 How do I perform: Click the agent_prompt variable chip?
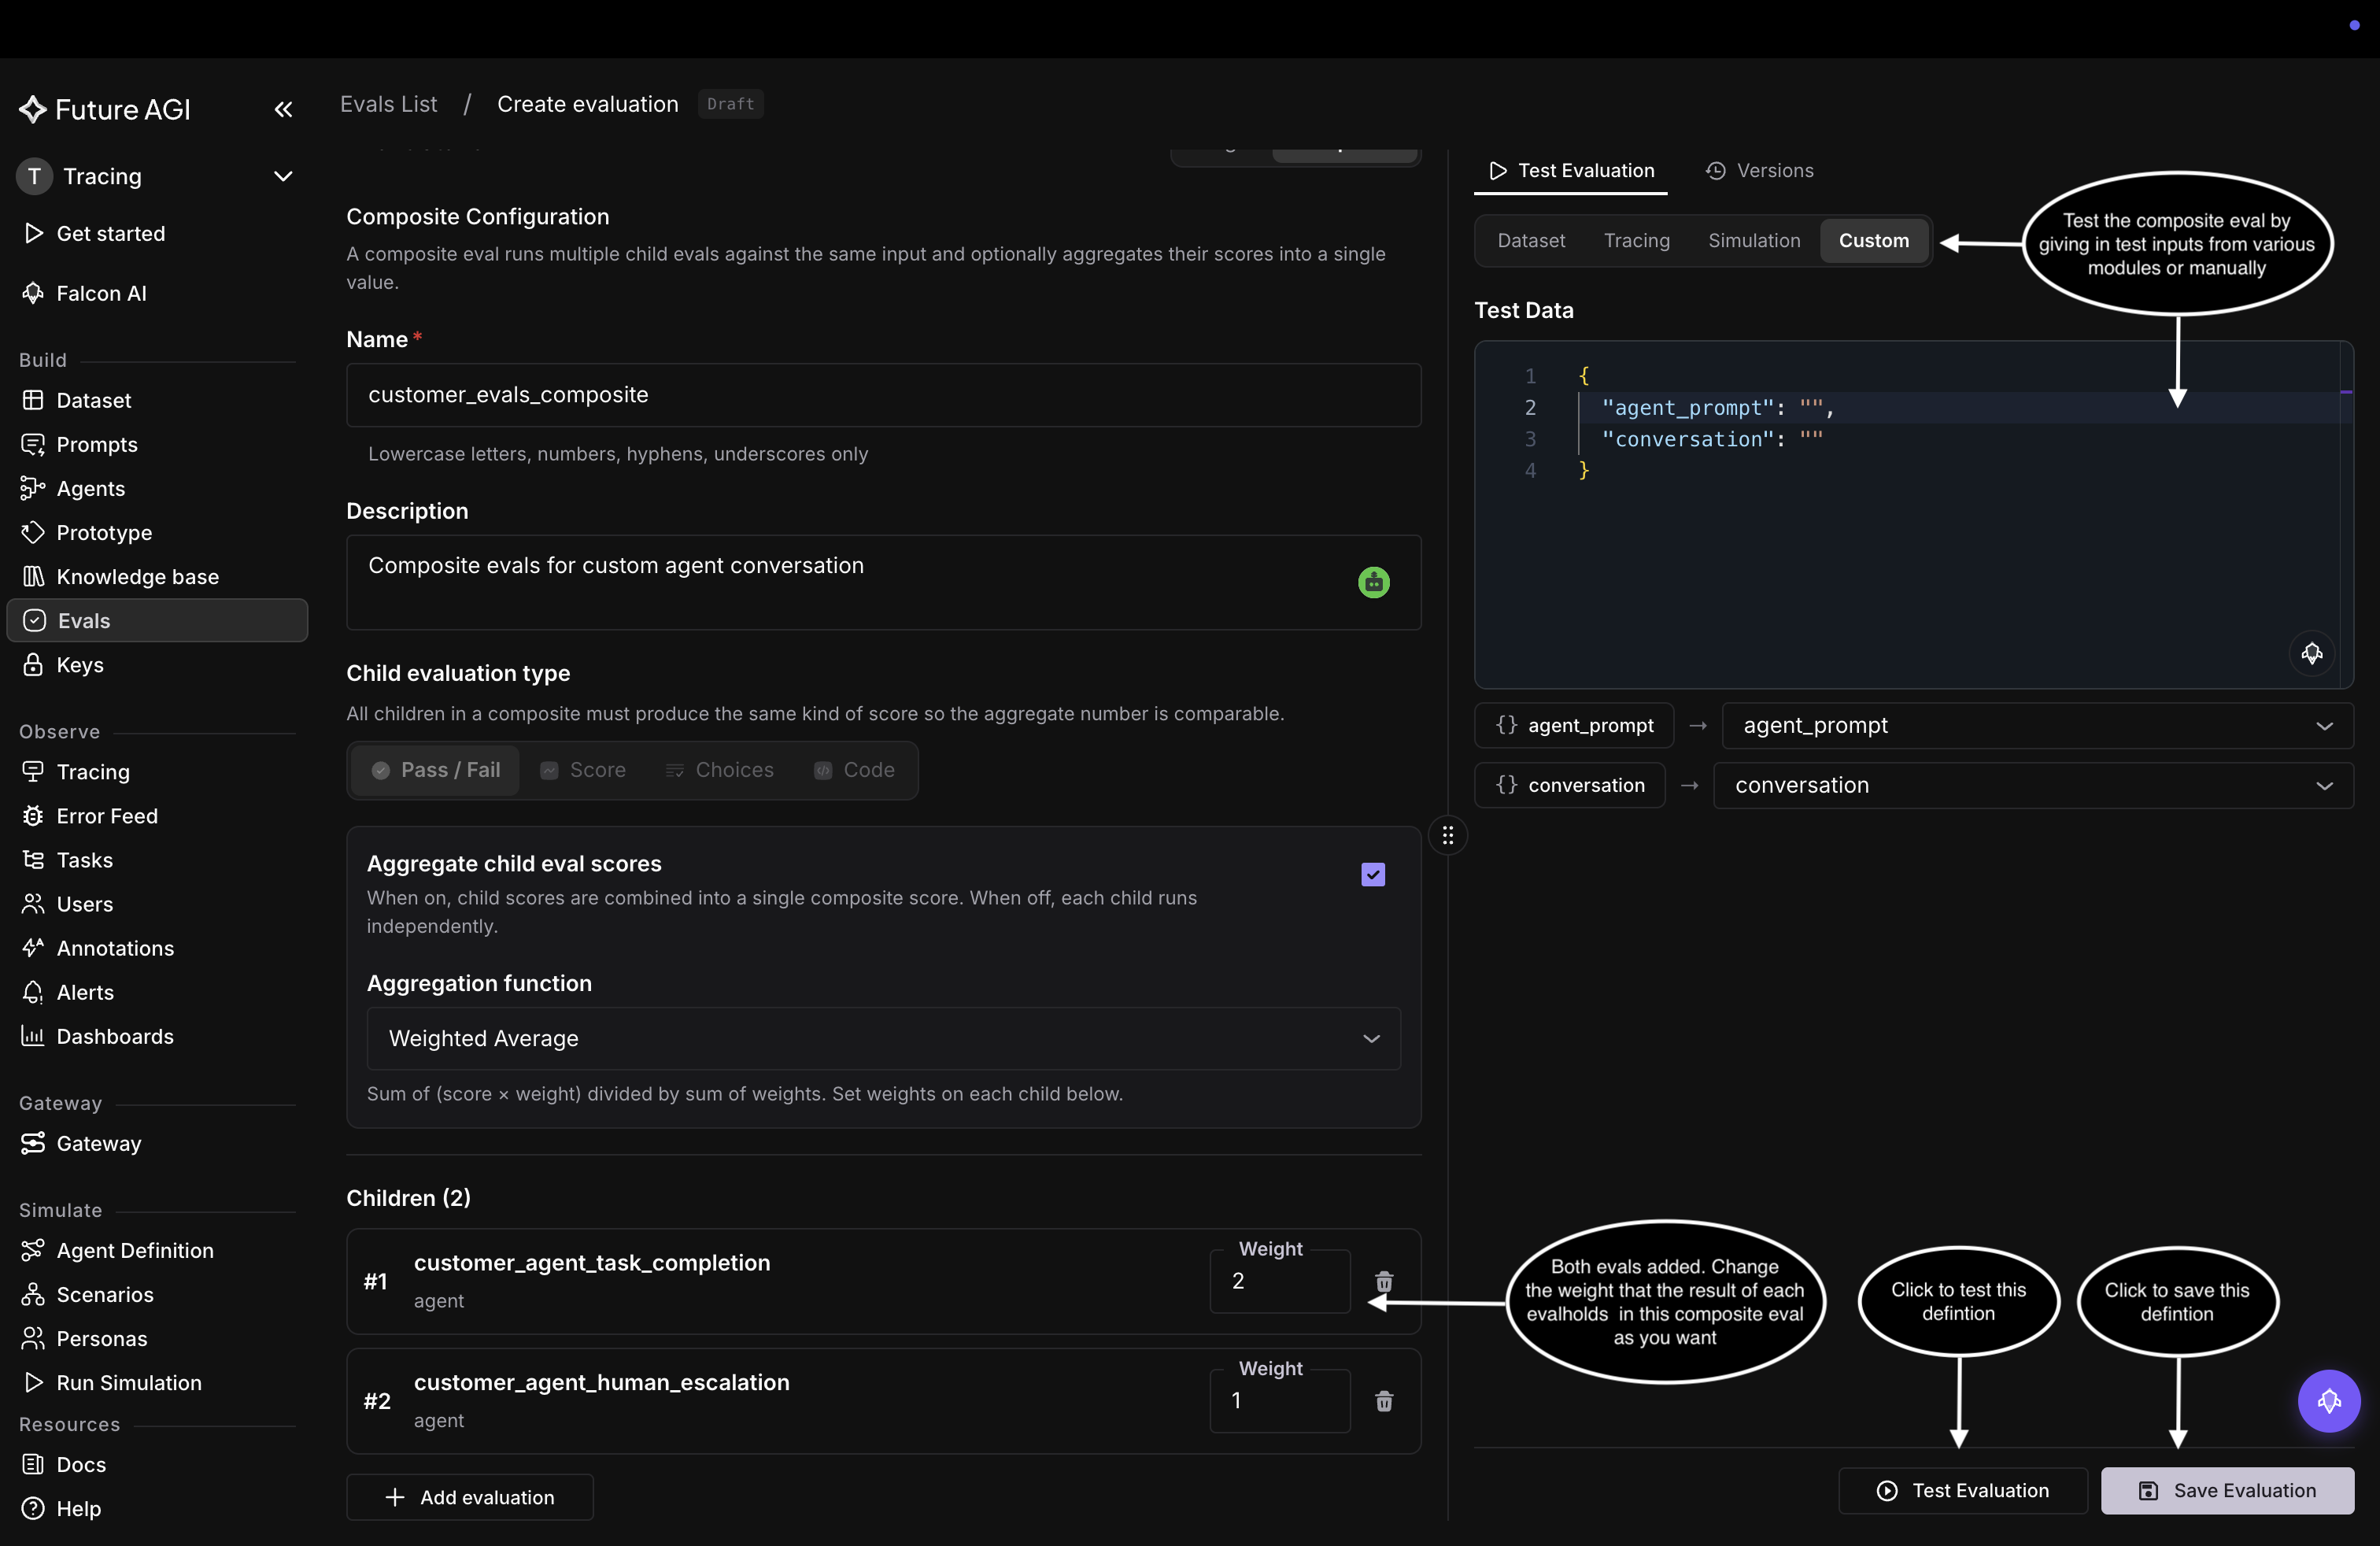click(x=1573, y=725)
